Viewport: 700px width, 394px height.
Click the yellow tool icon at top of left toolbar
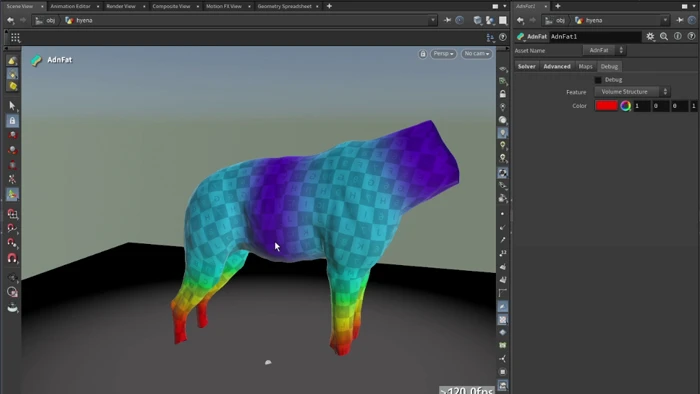tap(12, 61)
